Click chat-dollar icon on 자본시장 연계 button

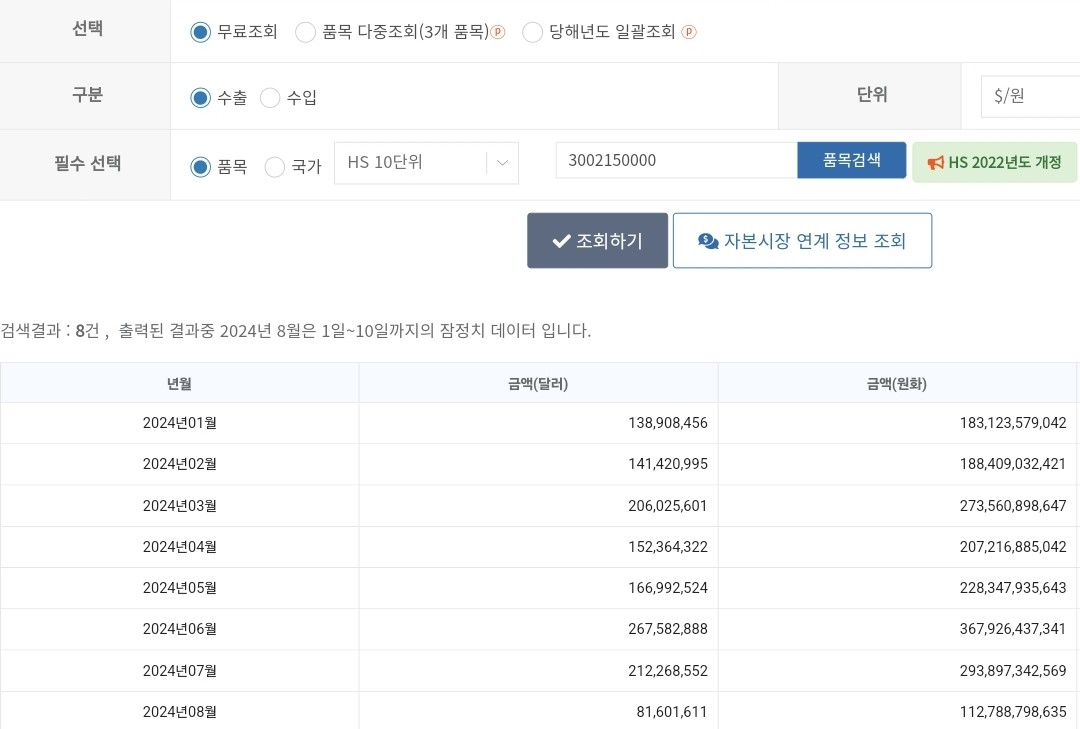click(x=708, y=241)
